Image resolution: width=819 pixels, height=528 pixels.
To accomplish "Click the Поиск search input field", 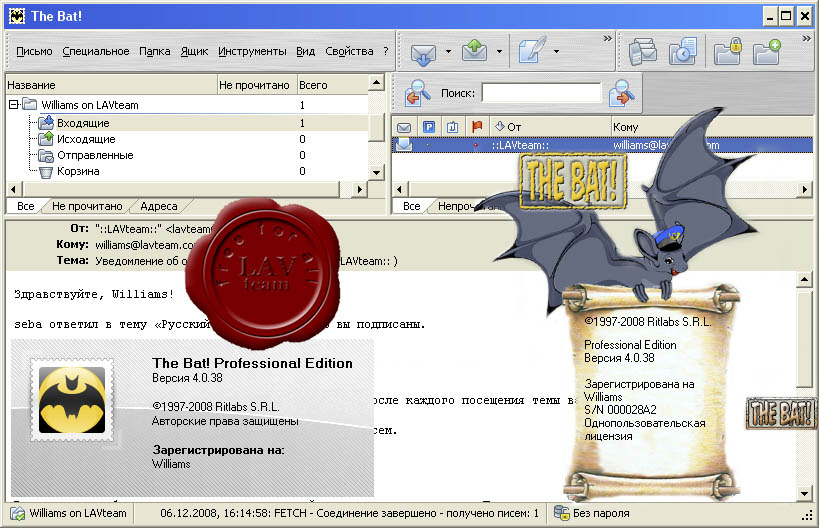I will (541, 93).
